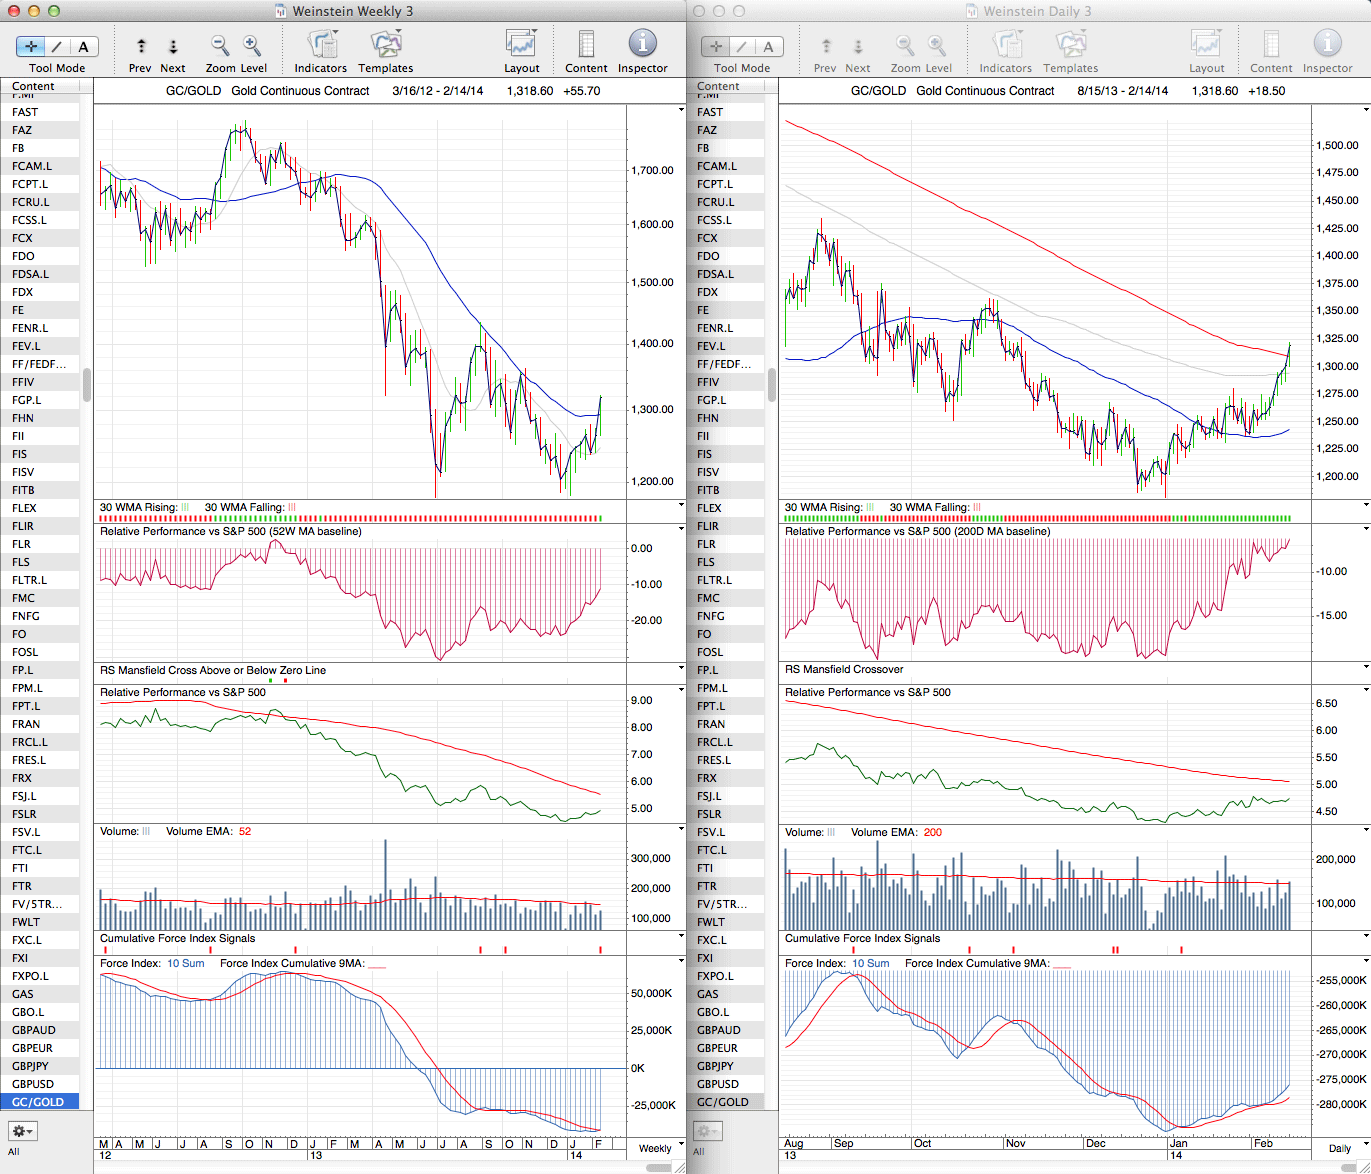
Task: Activate the text annotation tool mode
Action: pos(83,46)
